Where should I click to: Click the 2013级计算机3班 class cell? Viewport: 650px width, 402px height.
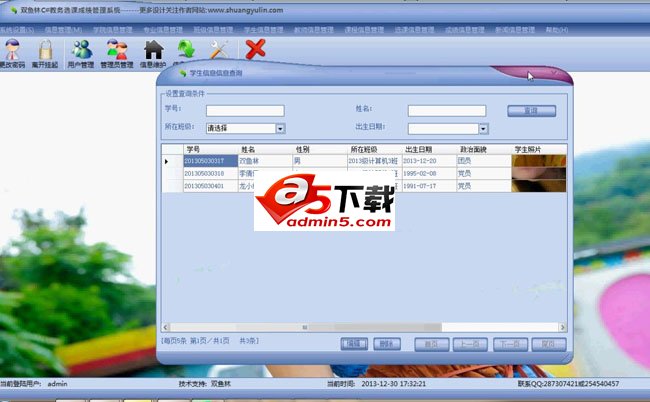pos(375,161)
